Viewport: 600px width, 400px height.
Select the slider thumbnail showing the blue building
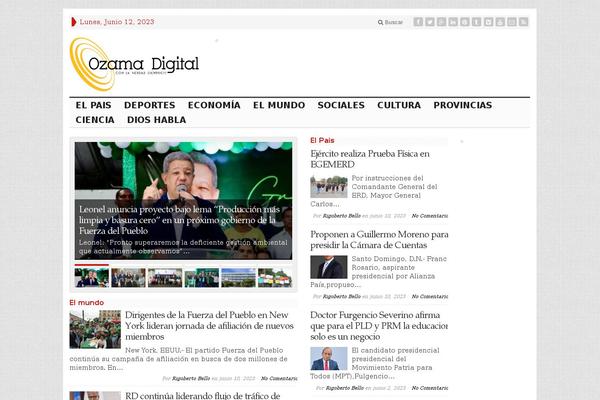[238, 278]
